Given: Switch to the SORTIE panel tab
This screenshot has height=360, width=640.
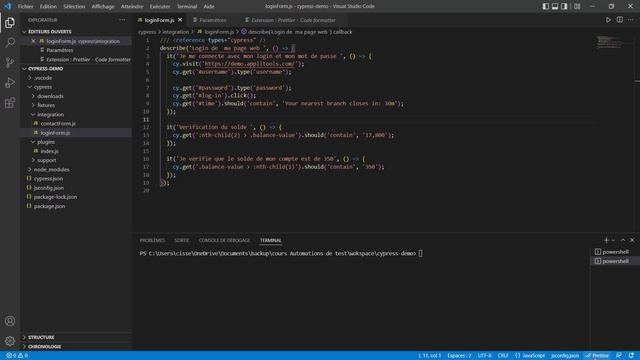Looking at the screenshot, I should coord(182,240).
